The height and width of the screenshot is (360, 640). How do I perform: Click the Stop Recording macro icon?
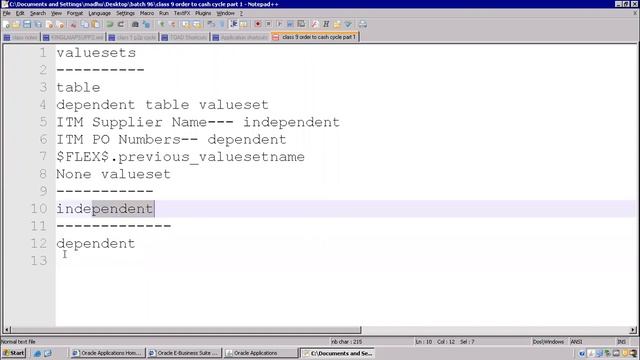(x=268, y=24)
